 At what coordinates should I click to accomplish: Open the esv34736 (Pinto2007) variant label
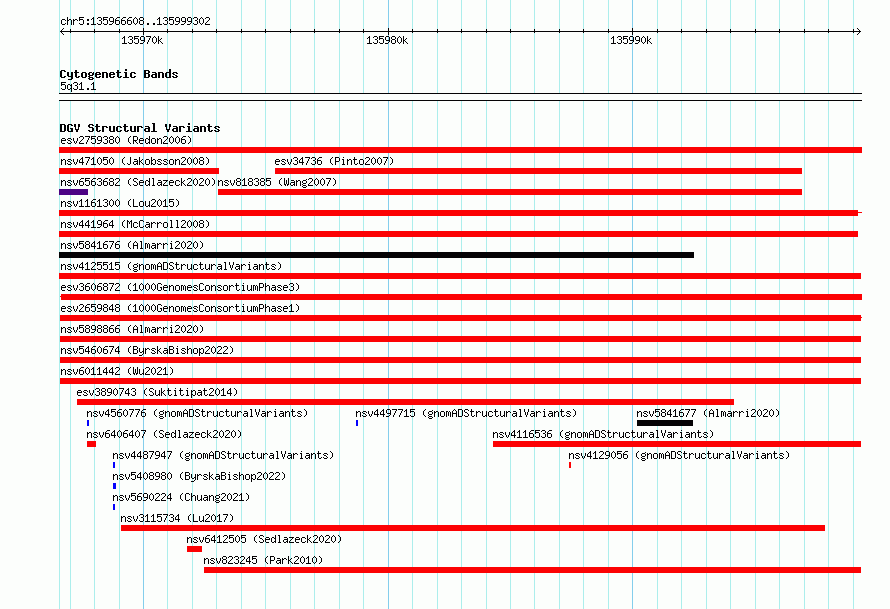click(x=334, y=161)
